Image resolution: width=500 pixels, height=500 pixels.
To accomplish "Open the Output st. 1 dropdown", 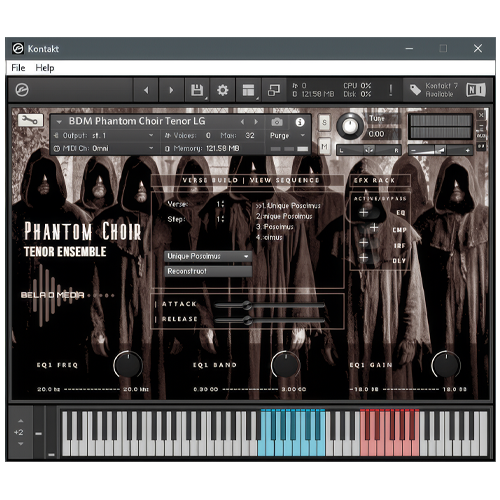I will 104,135.
